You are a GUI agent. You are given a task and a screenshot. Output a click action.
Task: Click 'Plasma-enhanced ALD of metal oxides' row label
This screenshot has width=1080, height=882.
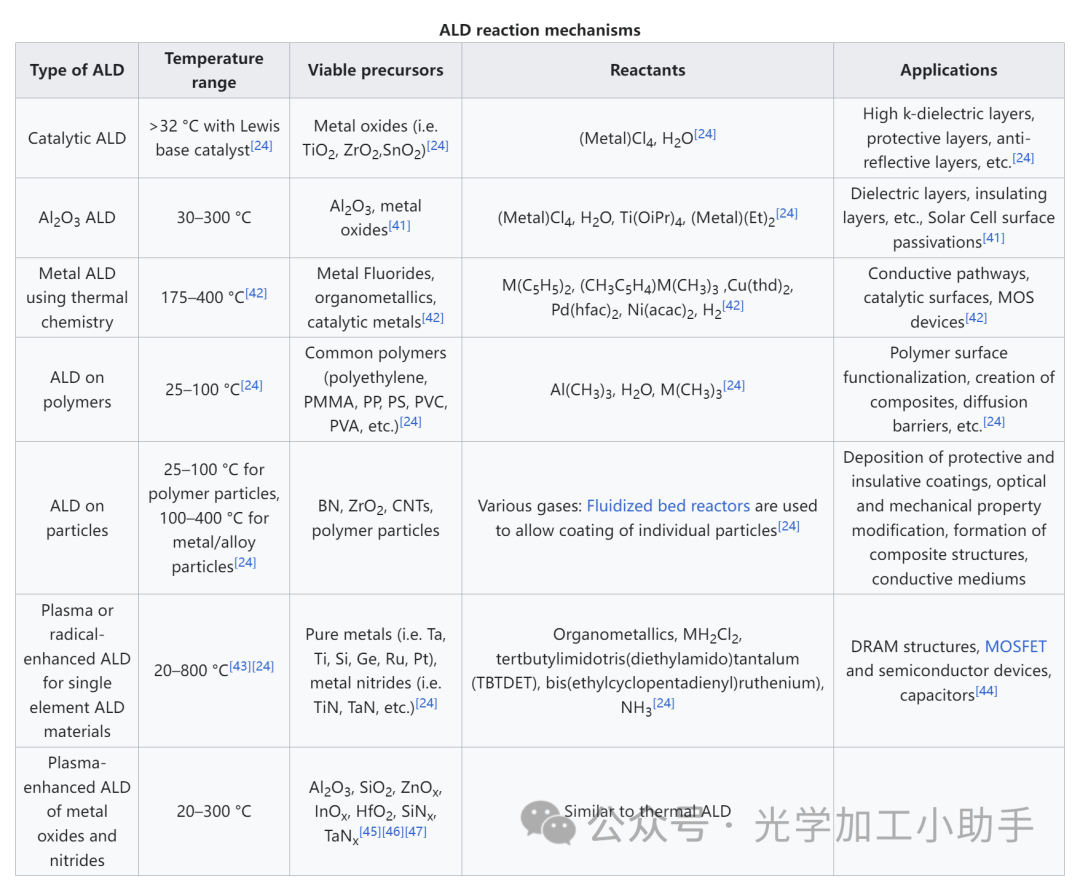point(77,811)
